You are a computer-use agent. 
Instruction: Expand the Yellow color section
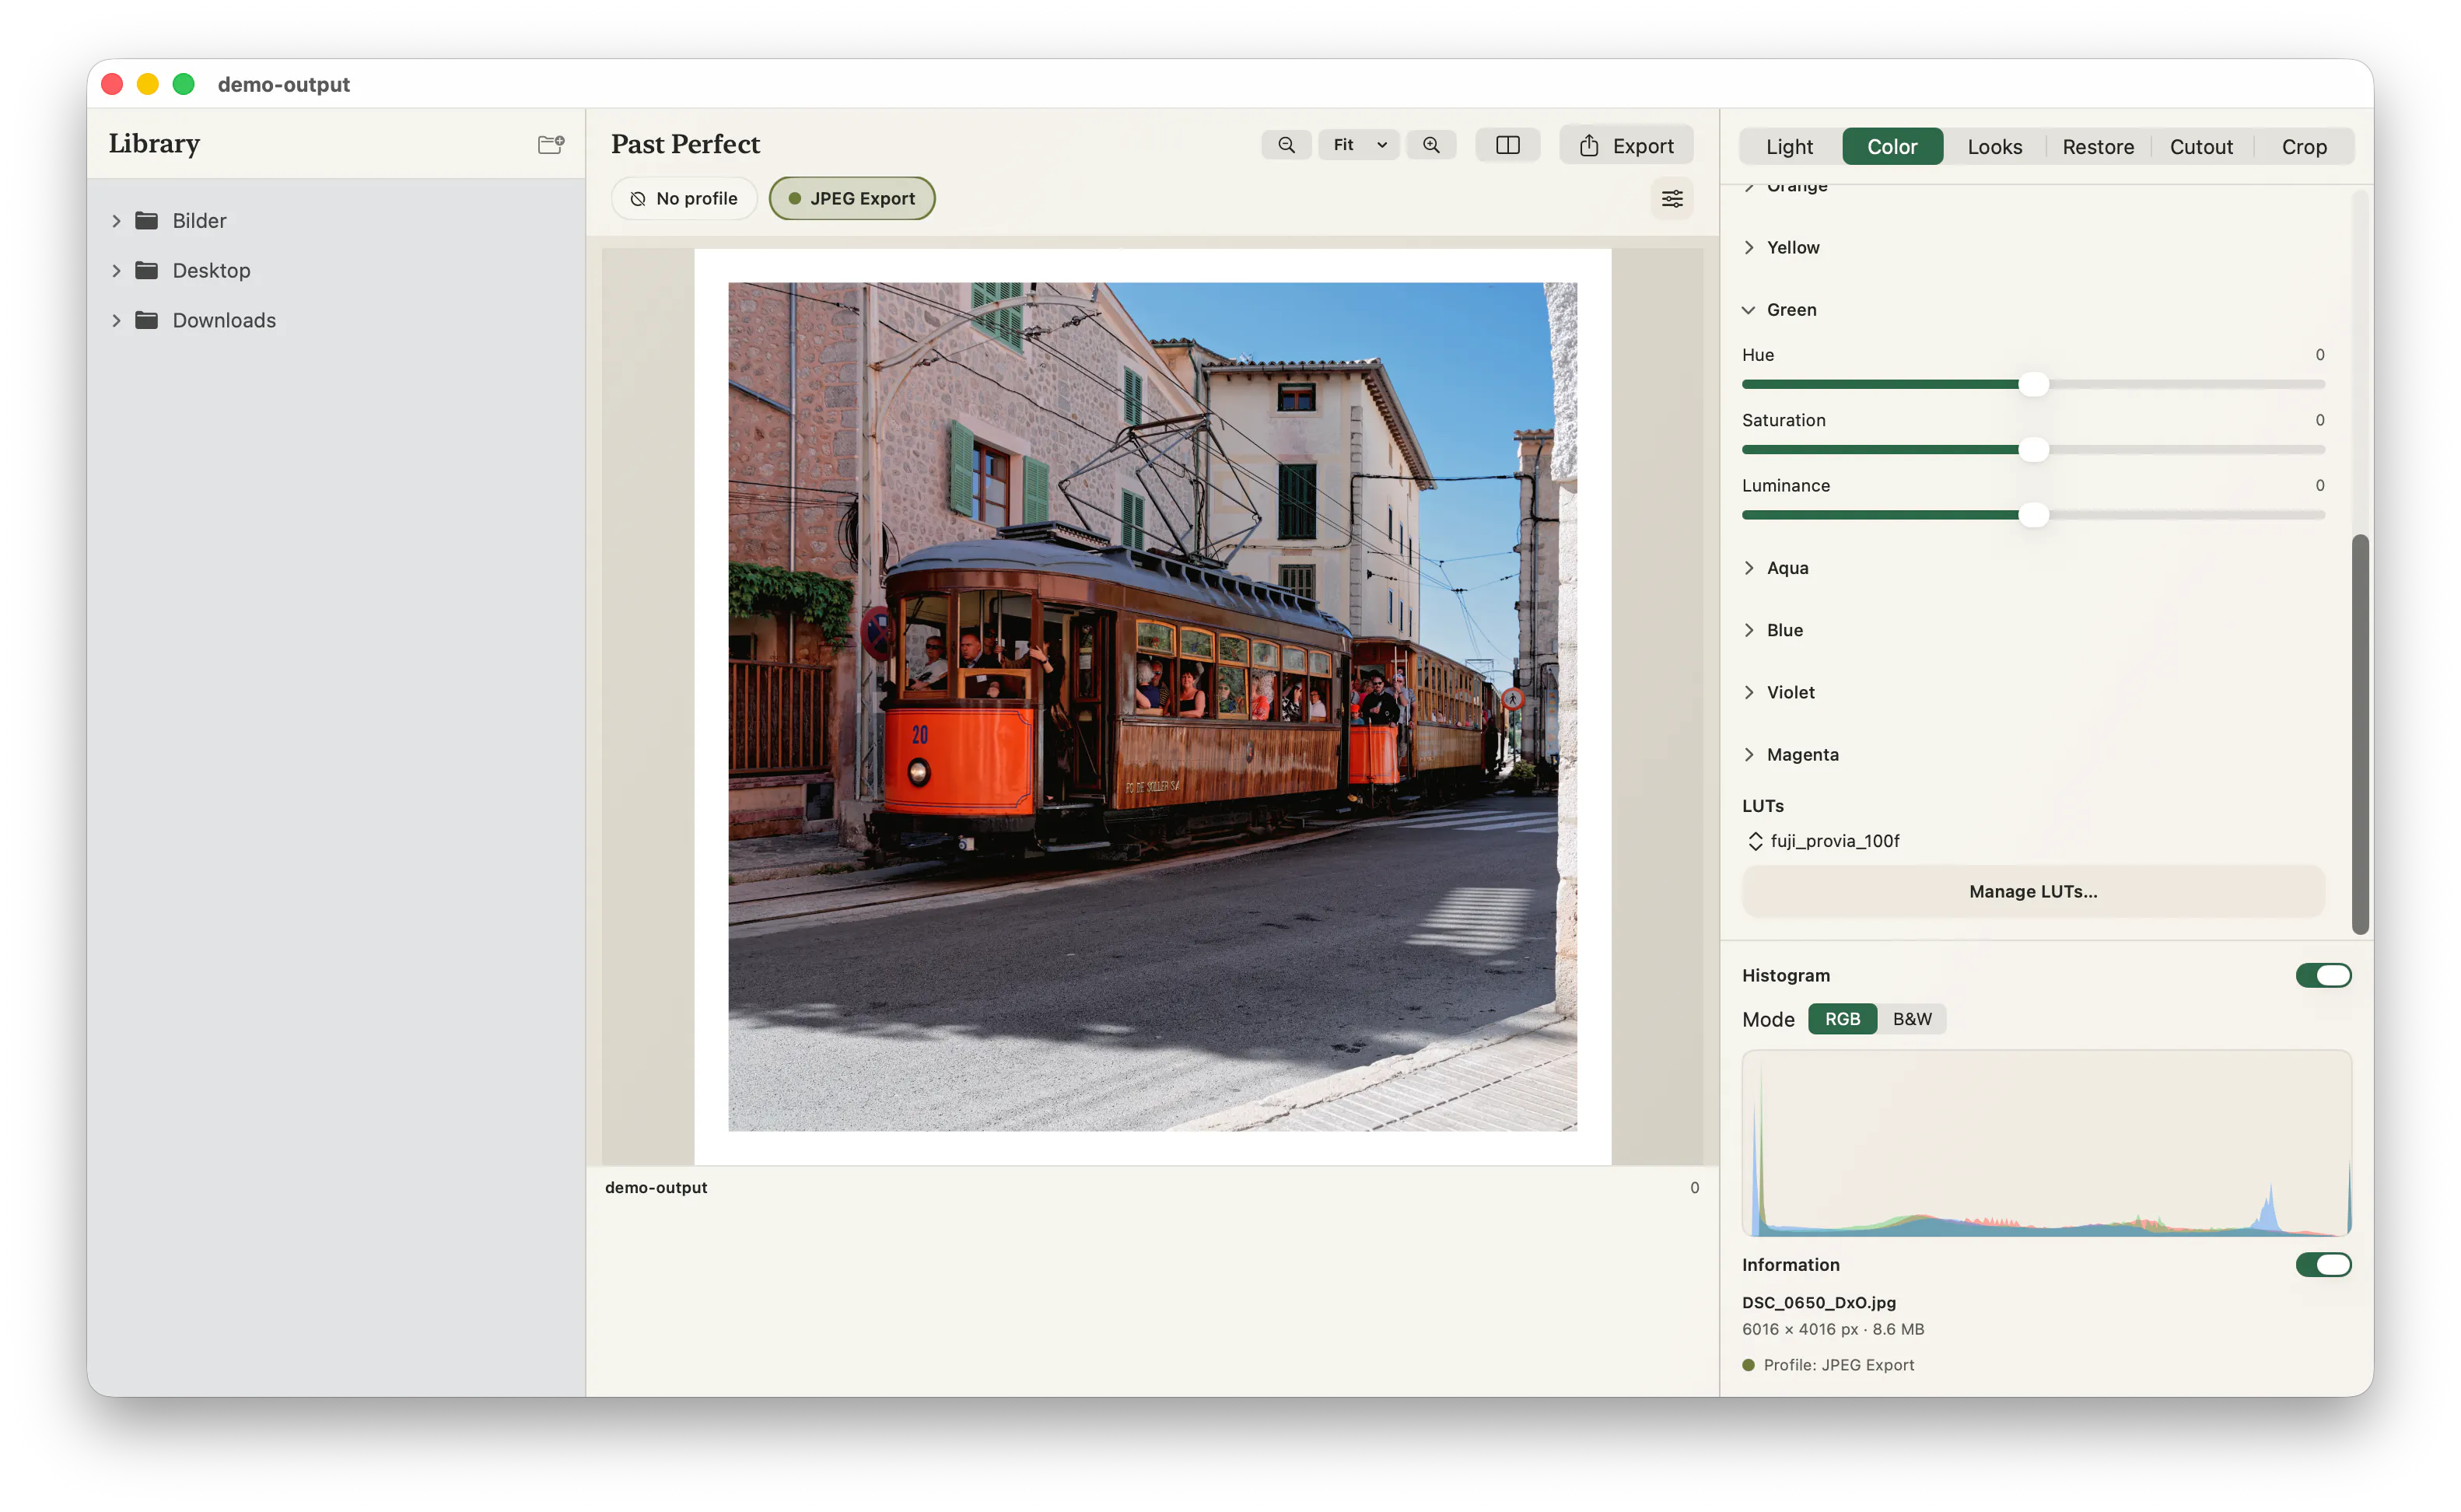1749,248
